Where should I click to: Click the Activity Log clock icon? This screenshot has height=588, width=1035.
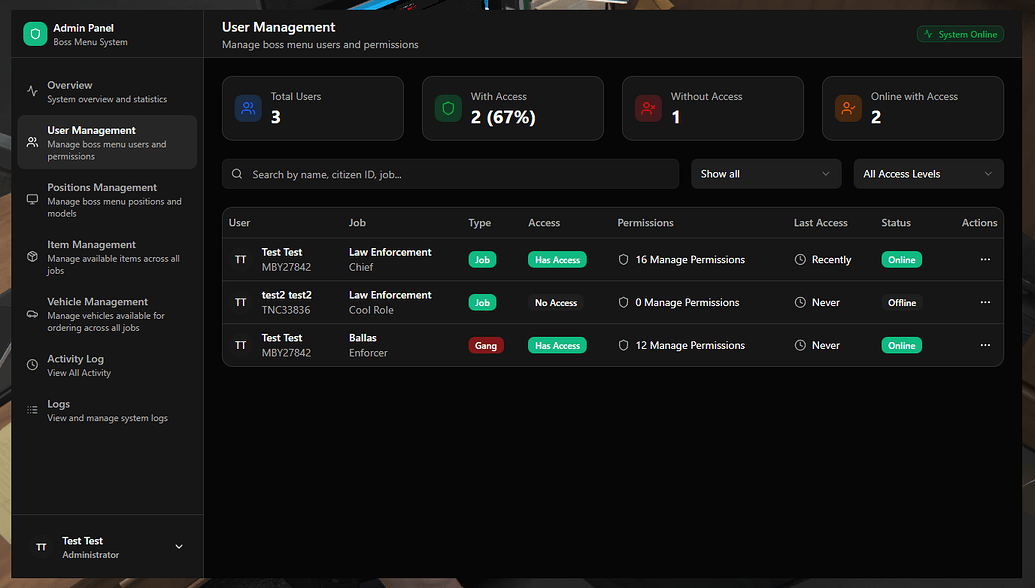point(32,364)
